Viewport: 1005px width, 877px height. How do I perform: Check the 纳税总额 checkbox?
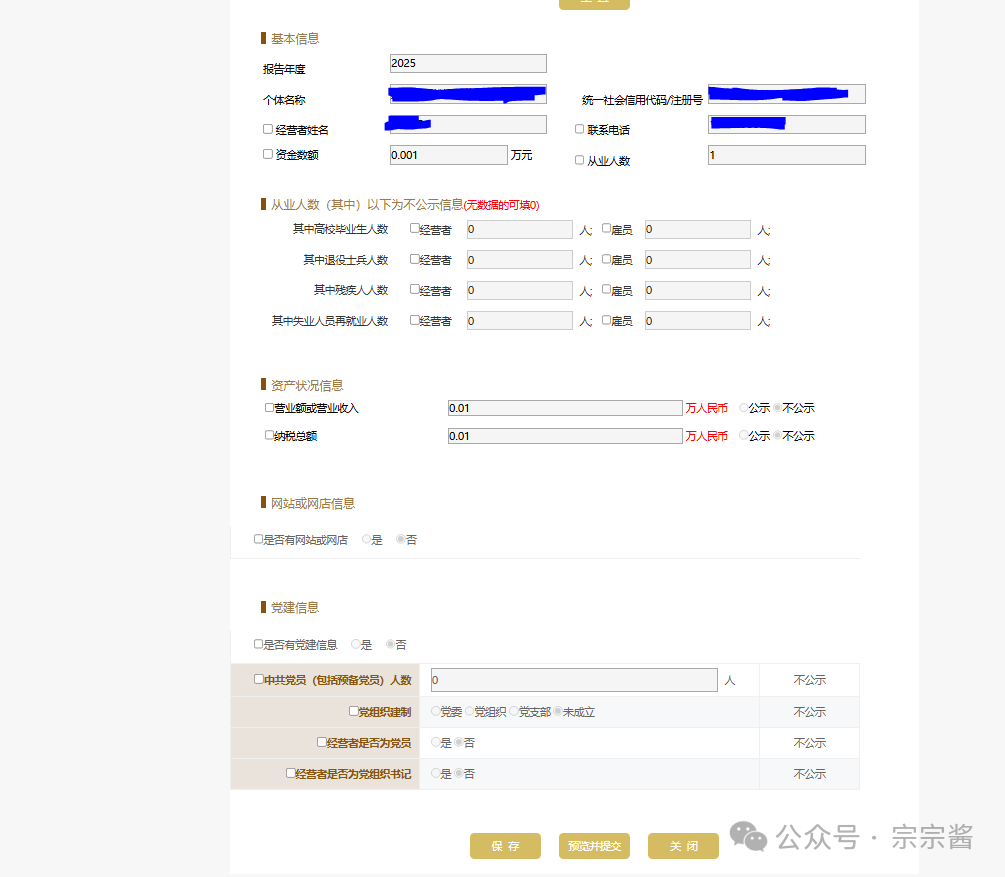pyautogui.click(x=269, y=435)
